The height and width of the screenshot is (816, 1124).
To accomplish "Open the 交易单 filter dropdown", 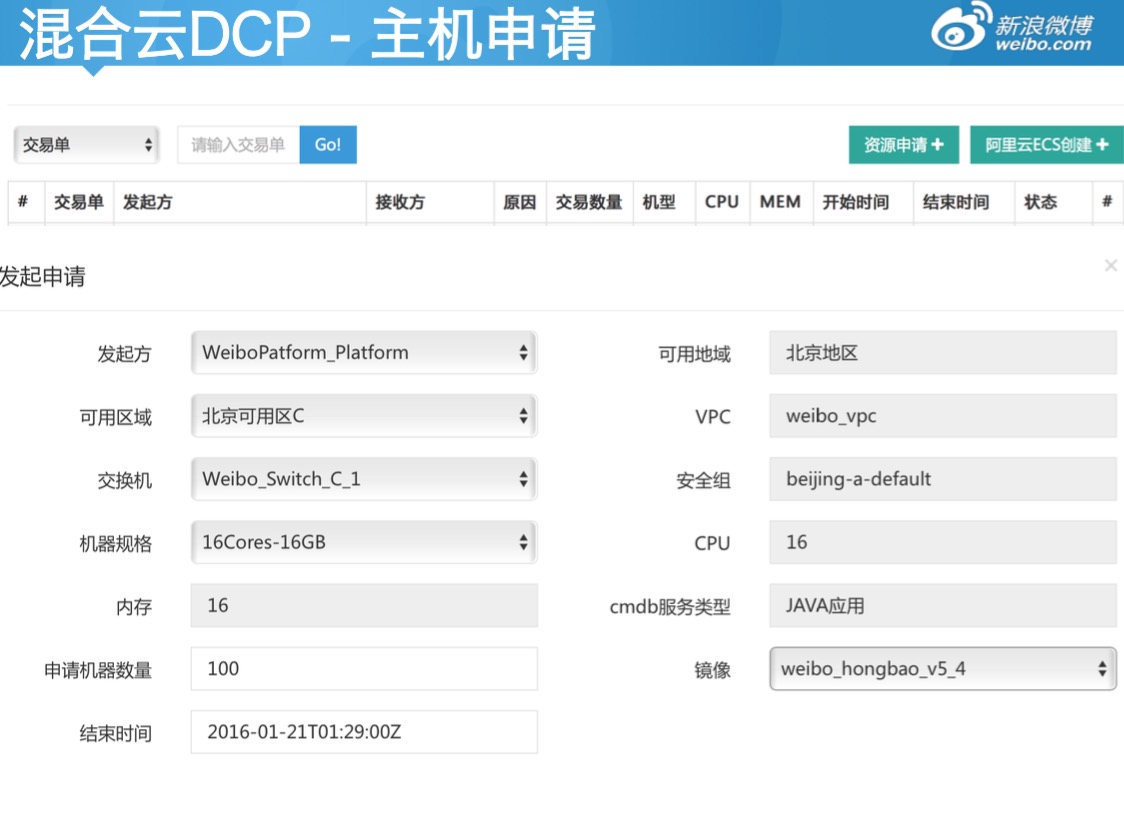I will 86,144.
